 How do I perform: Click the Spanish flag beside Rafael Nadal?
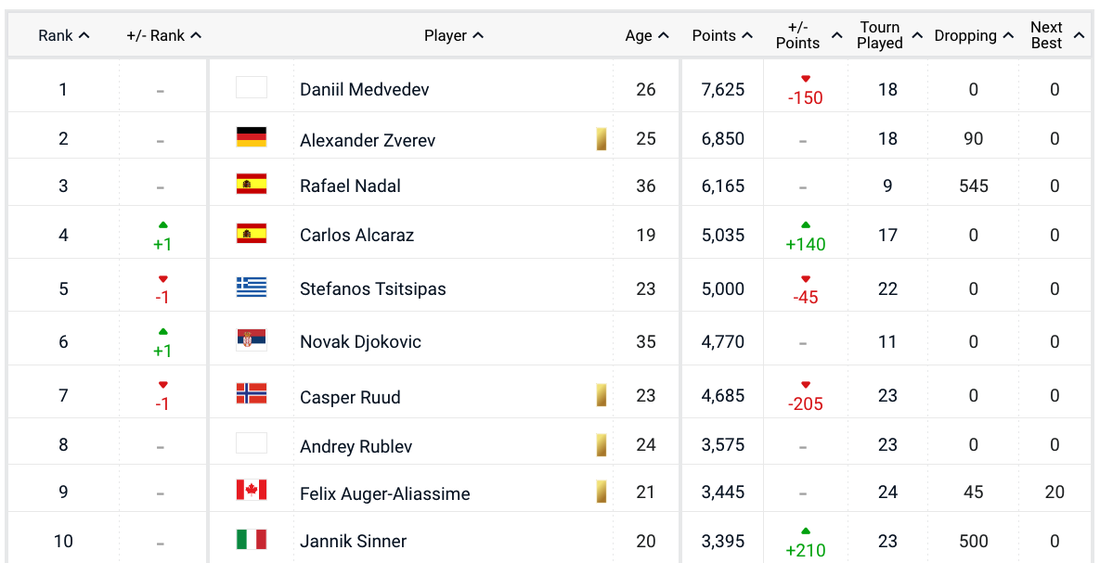[x=251, y=184]
